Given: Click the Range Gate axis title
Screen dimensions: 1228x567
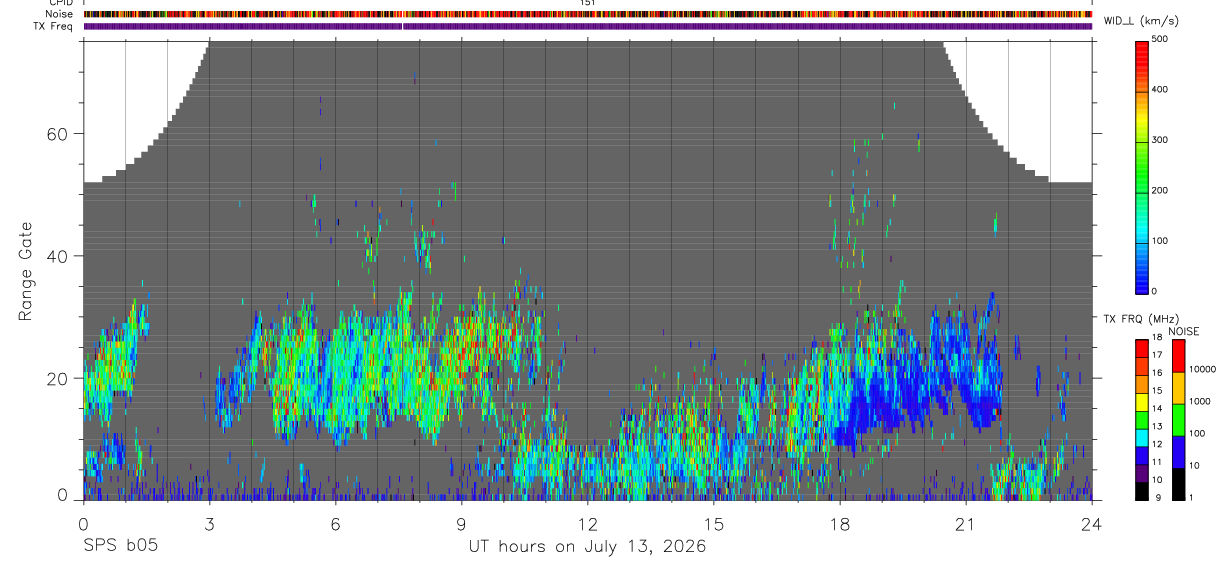Looking at the screenshot, I should click(26, 271).
